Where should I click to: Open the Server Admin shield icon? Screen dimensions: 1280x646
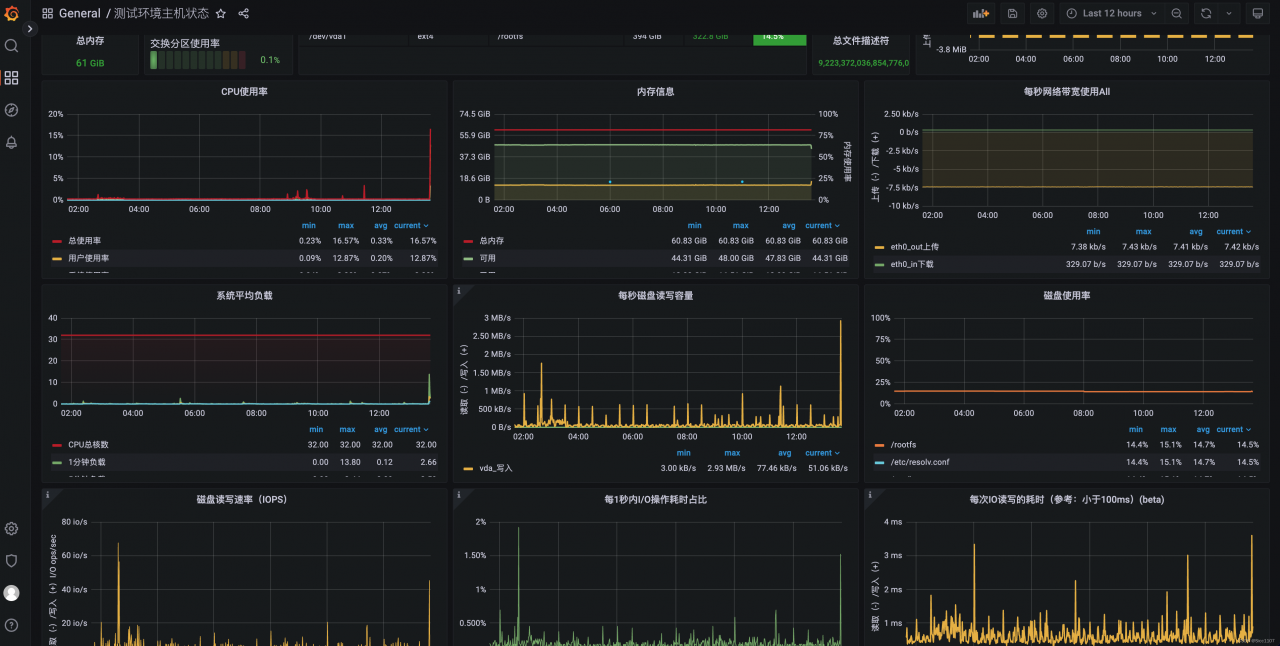click(x=11, y=561)
